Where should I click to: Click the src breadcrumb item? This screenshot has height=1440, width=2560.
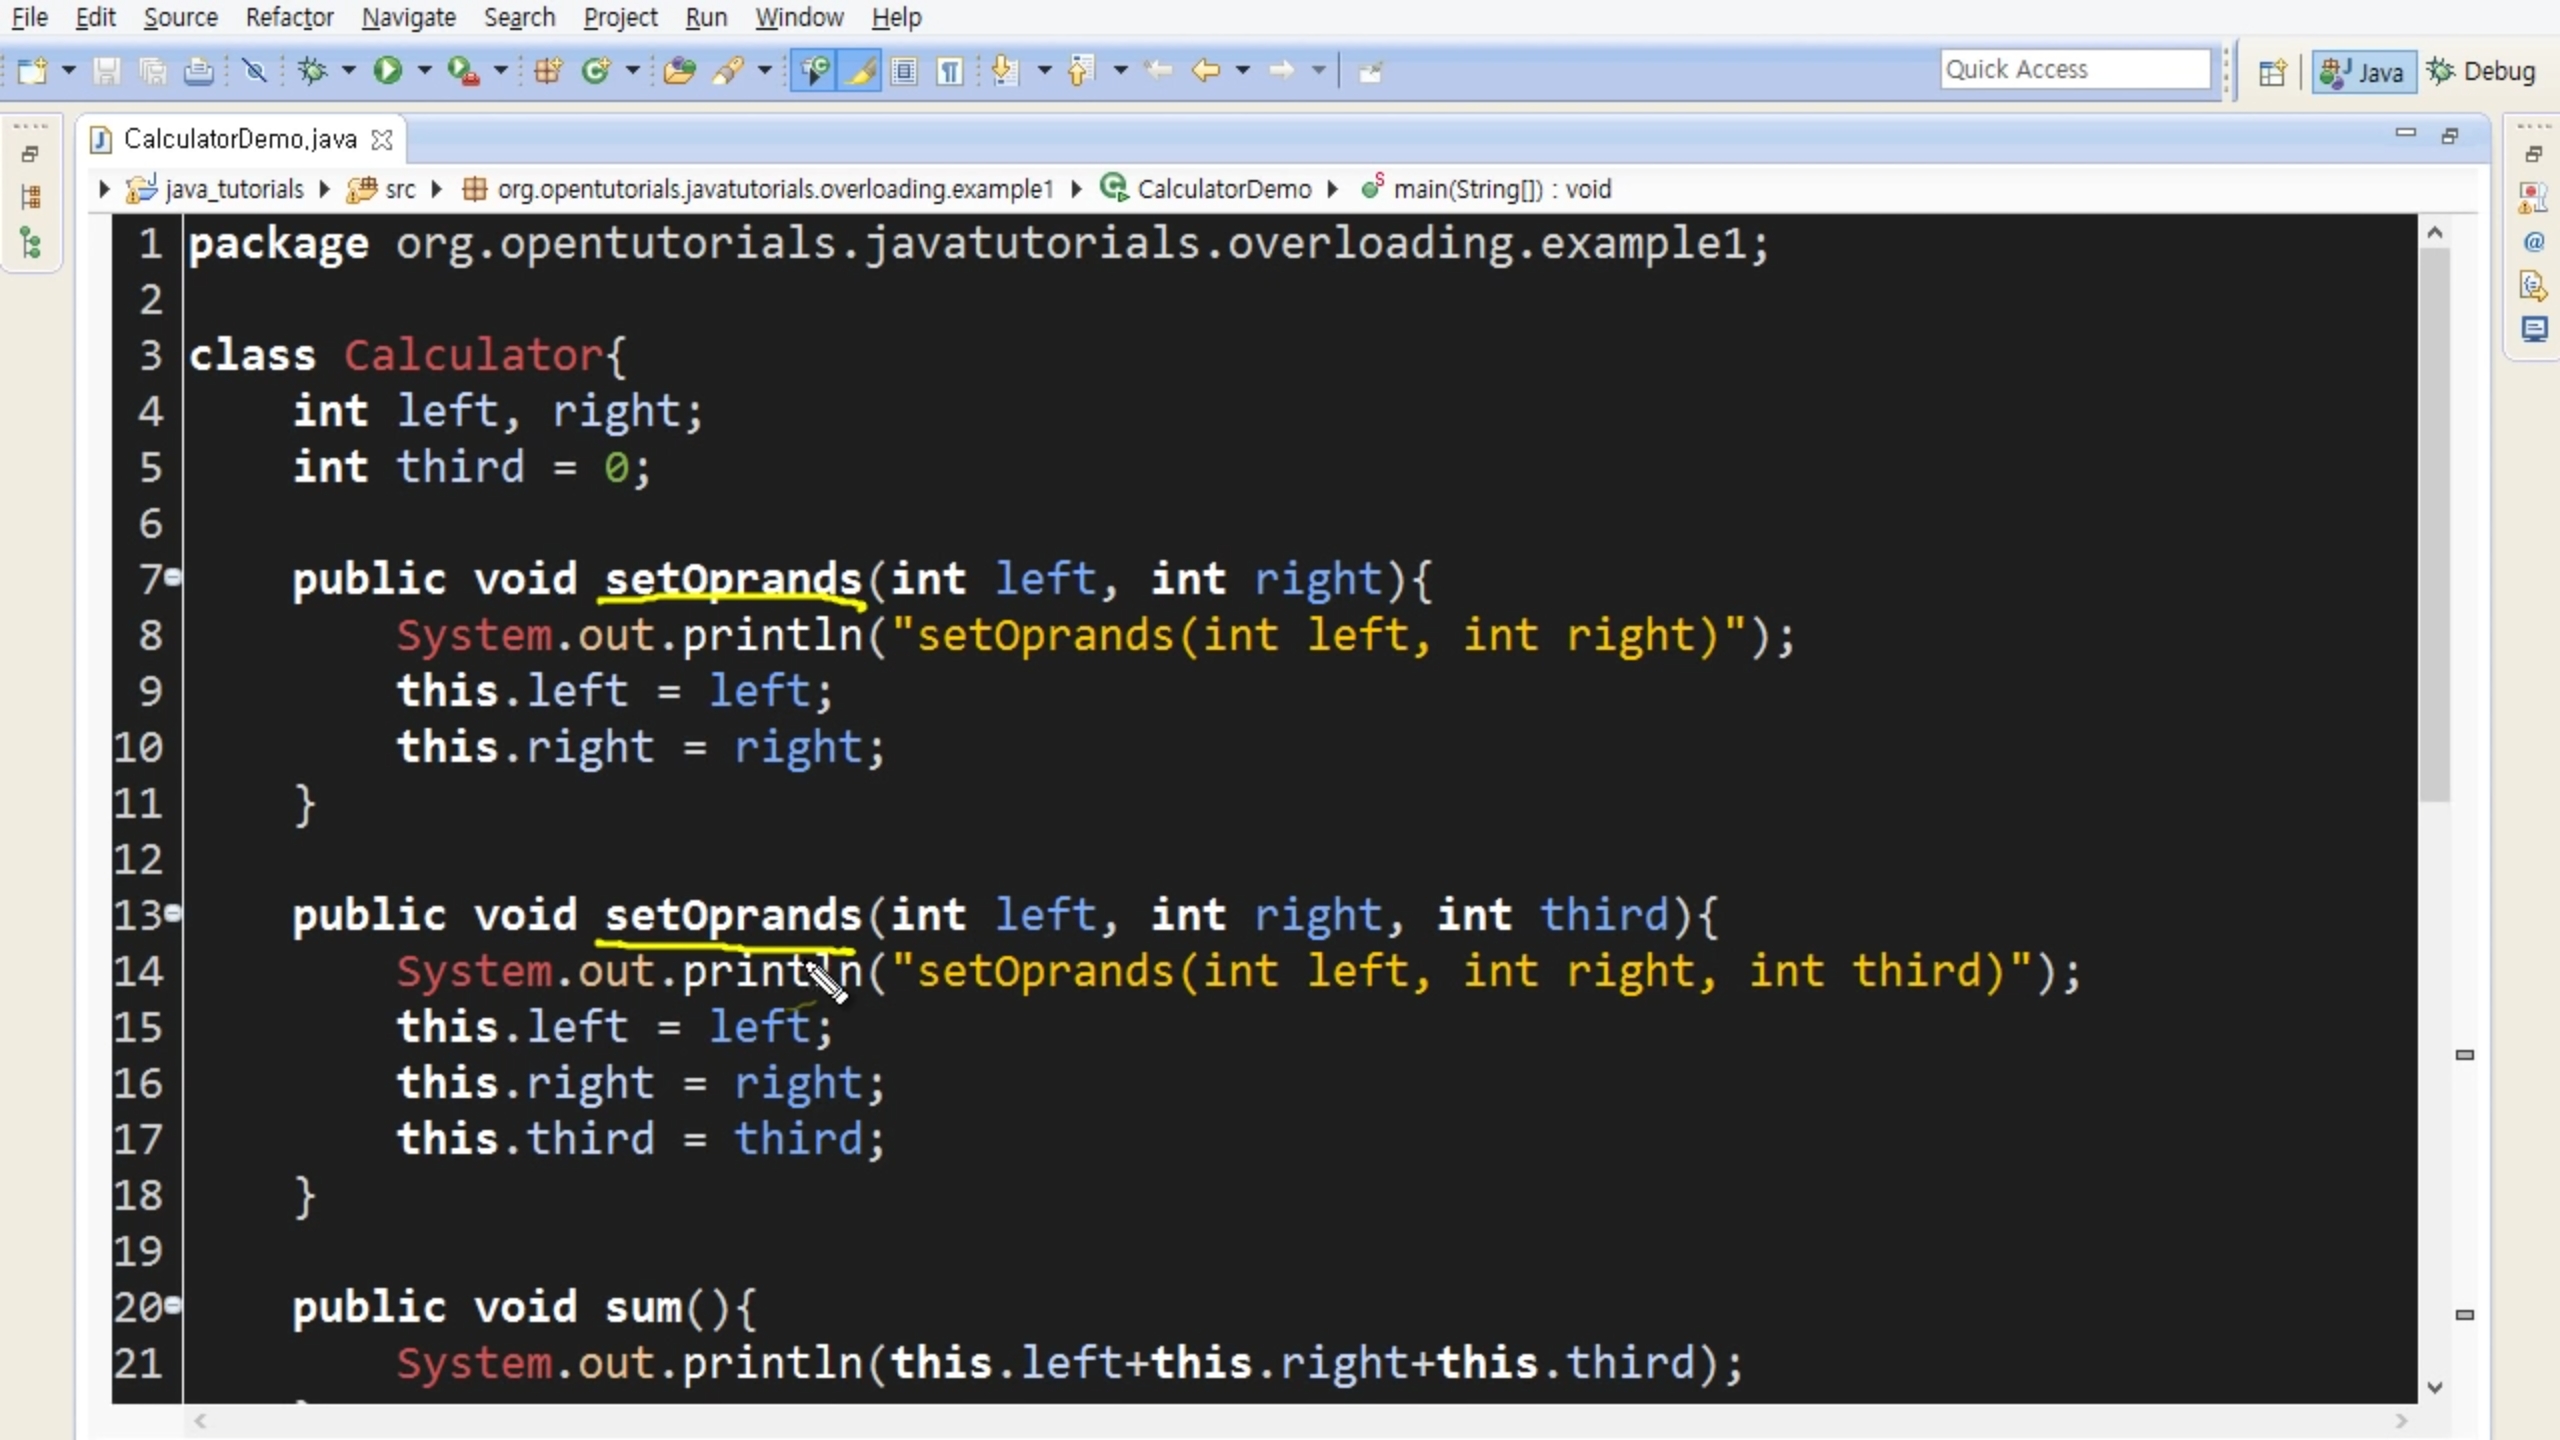coord(400,189)
